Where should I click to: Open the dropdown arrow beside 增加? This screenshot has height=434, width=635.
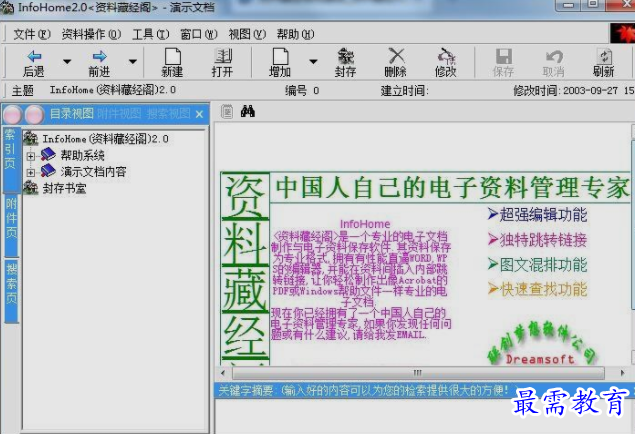[x=313, y=62]
